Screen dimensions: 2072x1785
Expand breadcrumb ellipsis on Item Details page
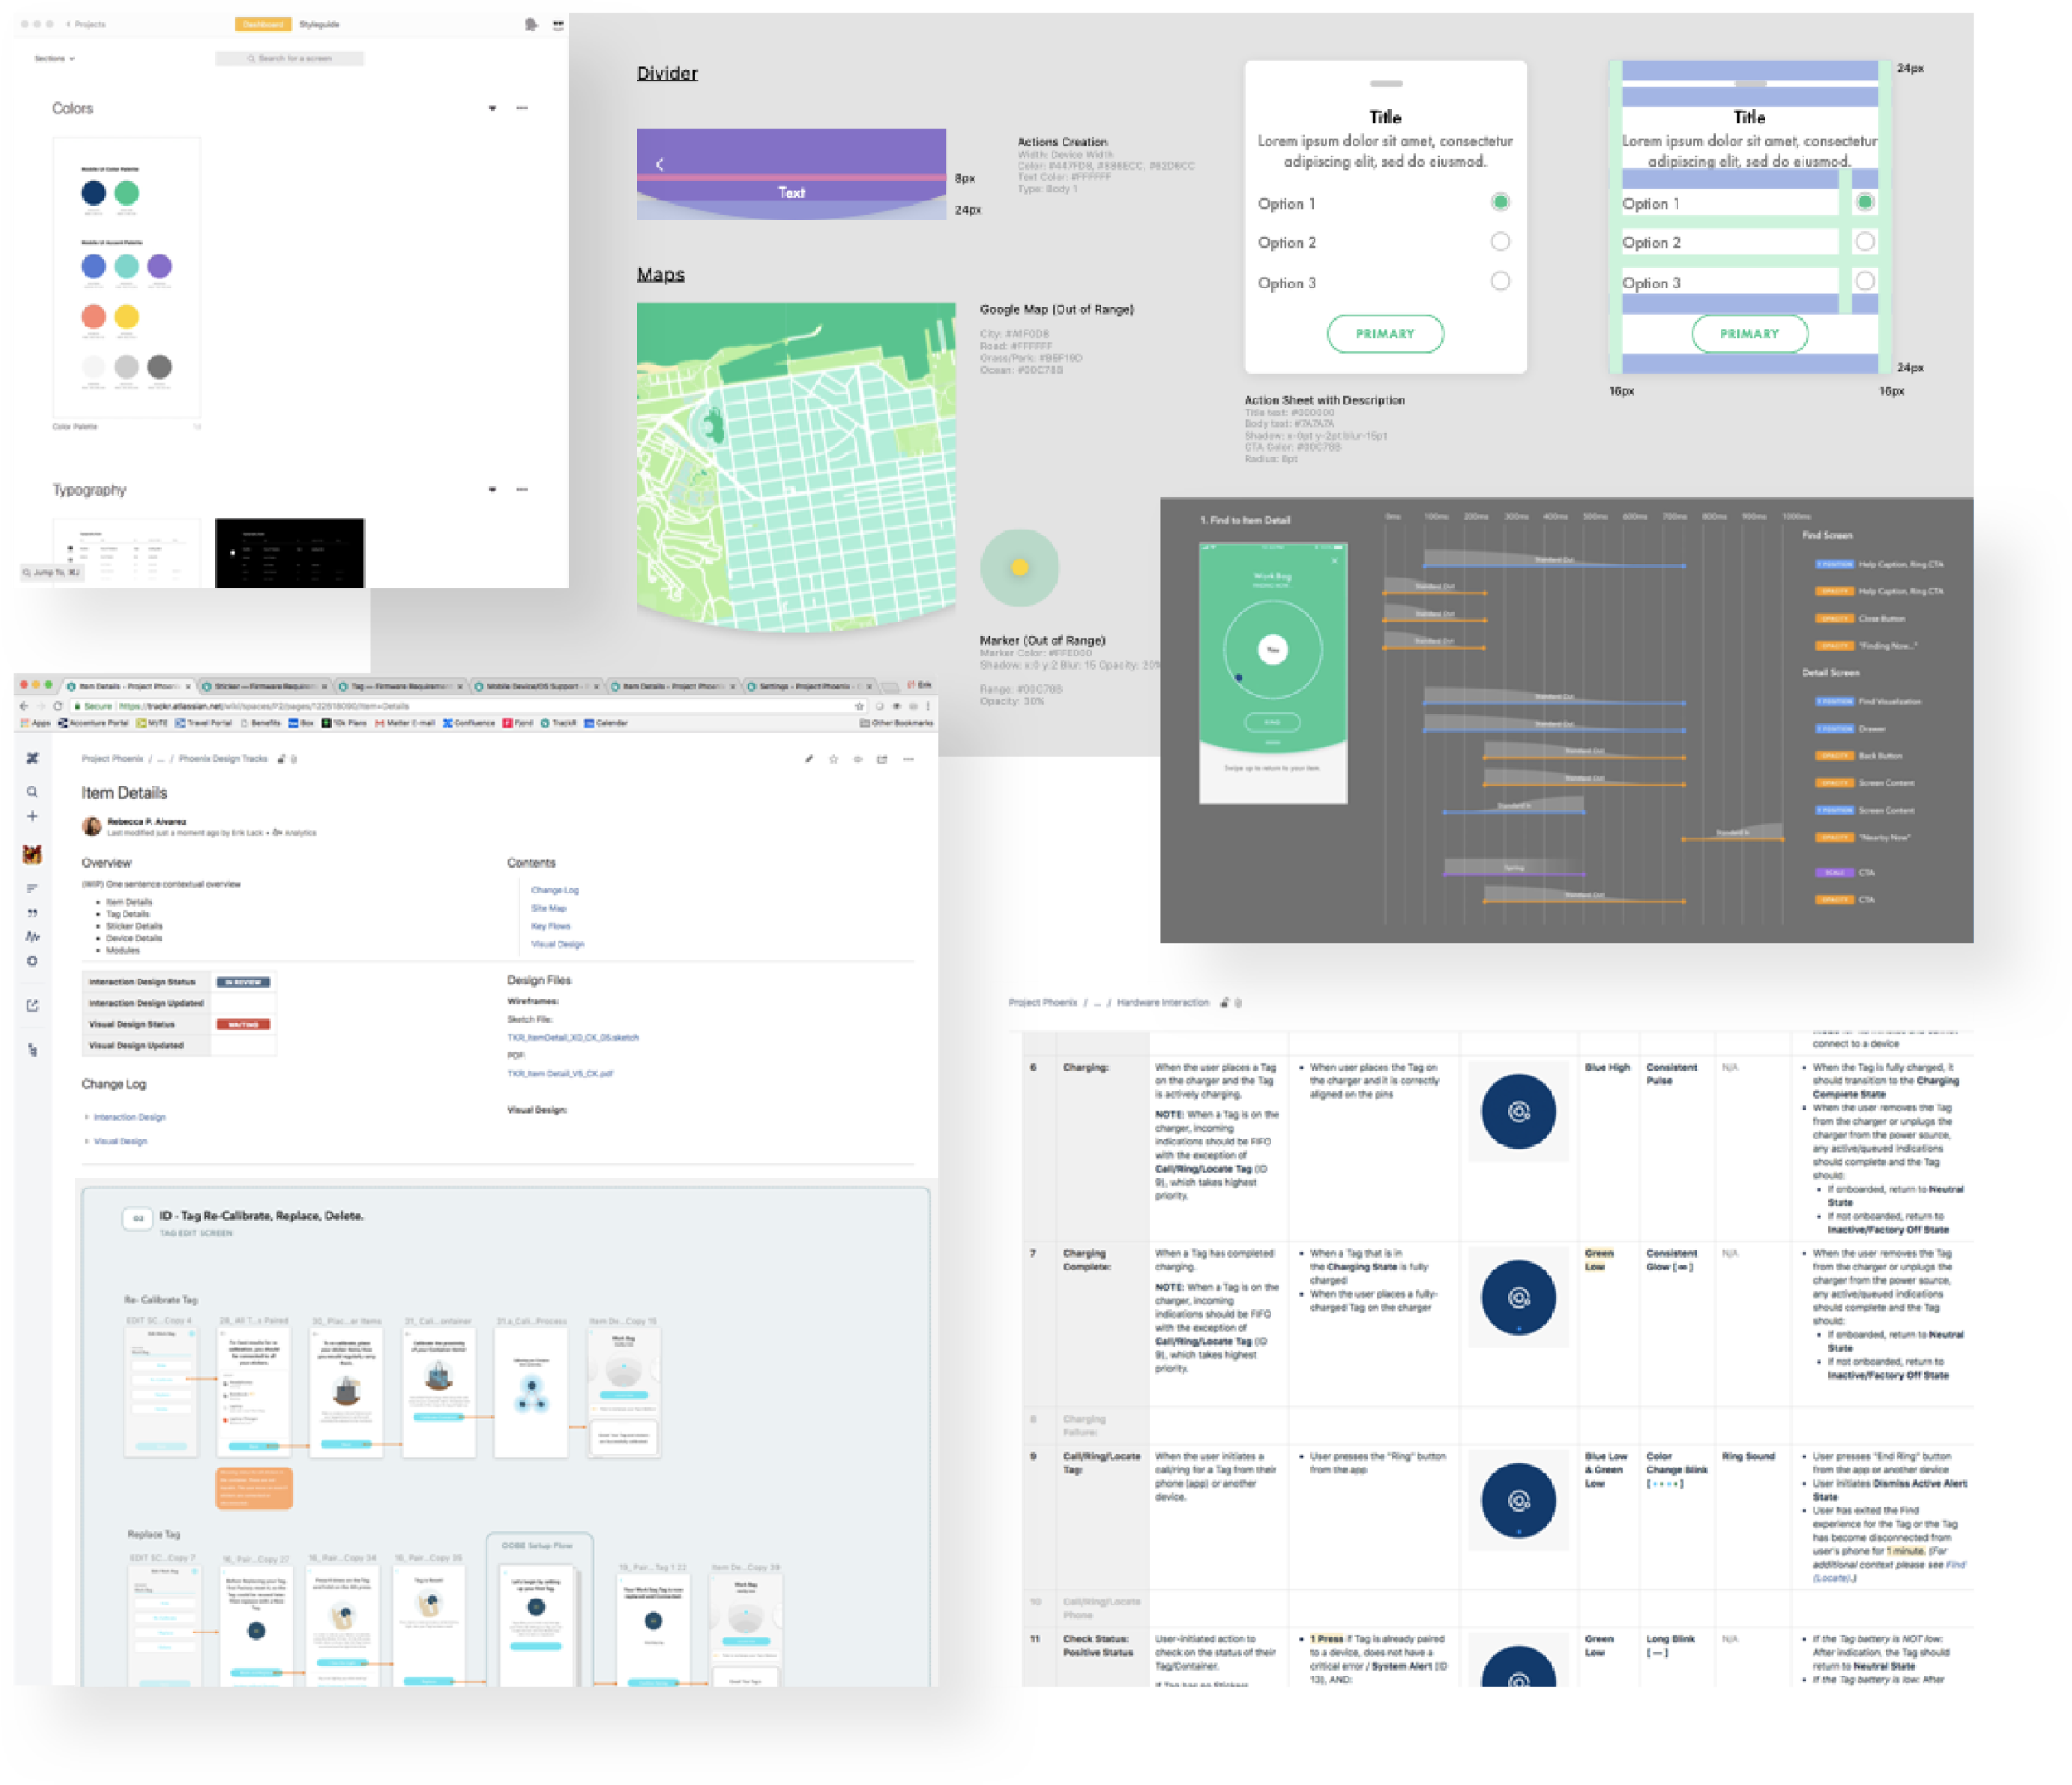point(160,759)
